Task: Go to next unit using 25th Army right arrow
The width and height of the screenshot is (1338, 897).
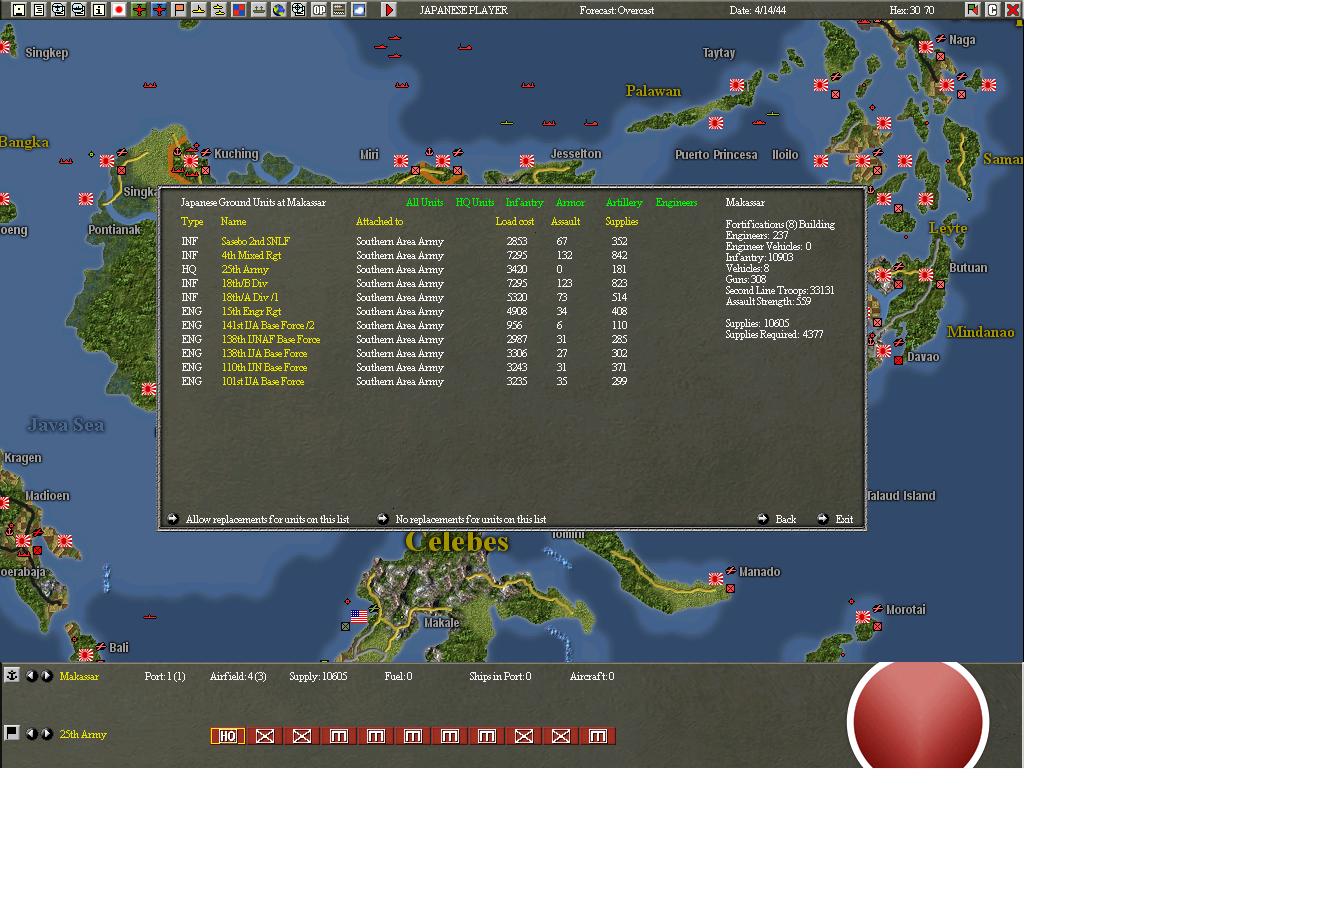Action: point(46,734)
